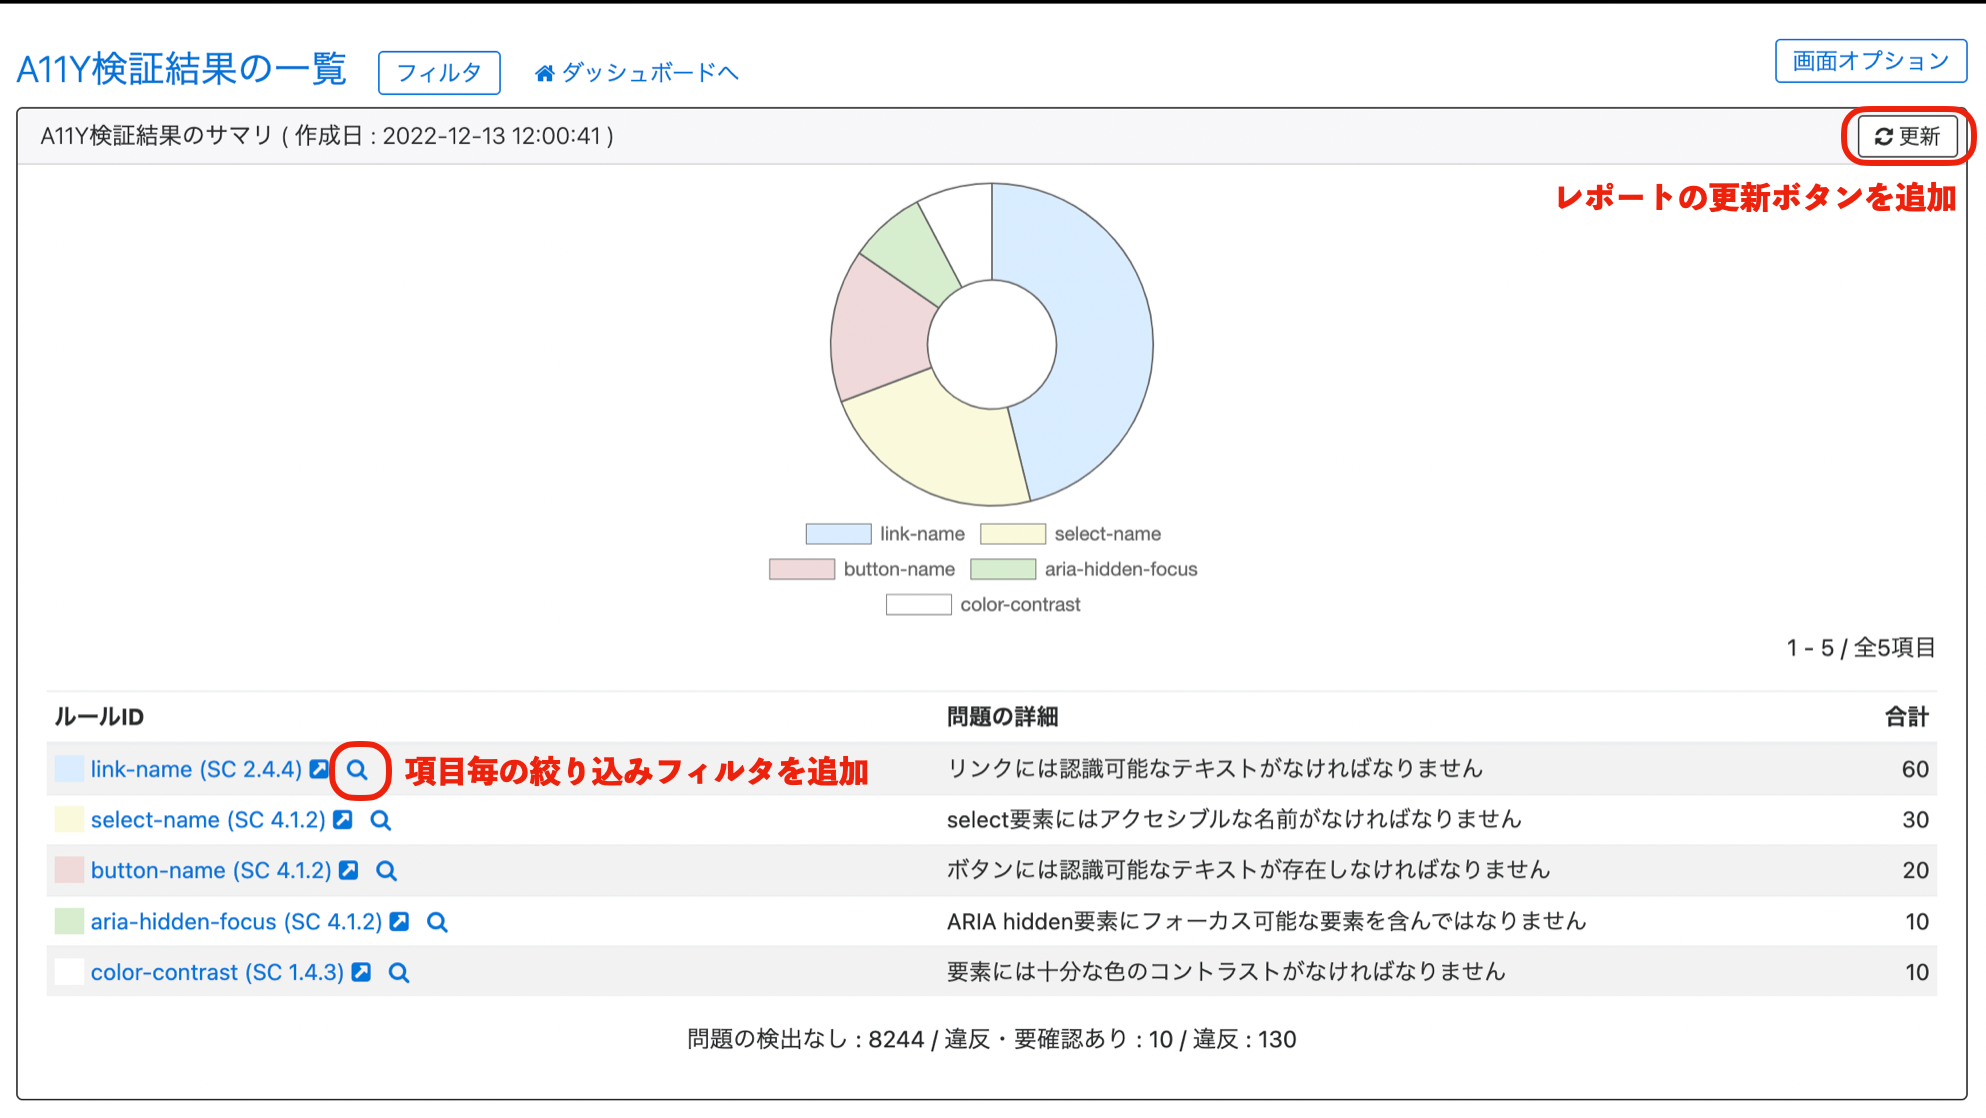This screenshot has height=1118, width=1986.
Task: Click the select-name color swatch in the legend
Action: tap(1013, 533)
